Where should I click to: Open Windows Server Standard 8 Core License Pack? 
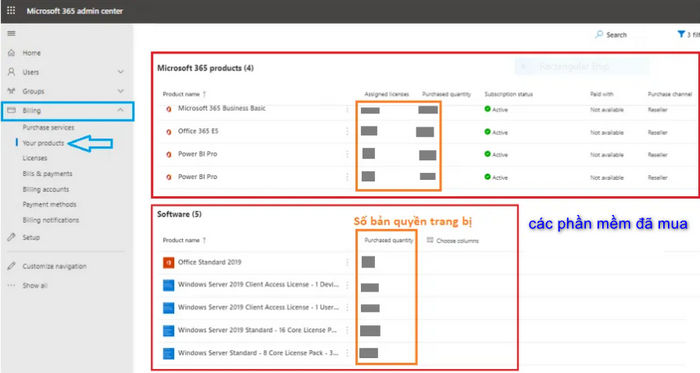[x=258, y=353]
